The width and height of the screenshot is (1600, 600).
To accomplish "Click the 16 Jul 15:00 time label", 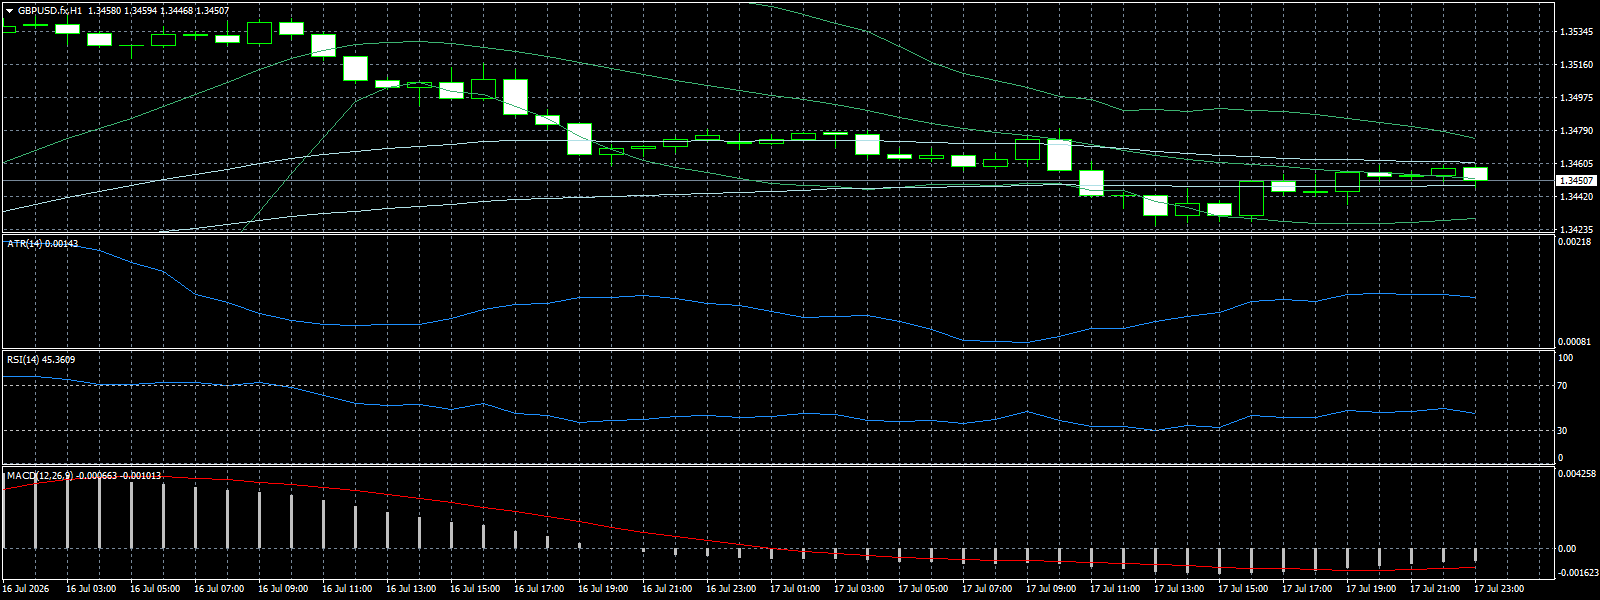I will [x=475, y=589].
